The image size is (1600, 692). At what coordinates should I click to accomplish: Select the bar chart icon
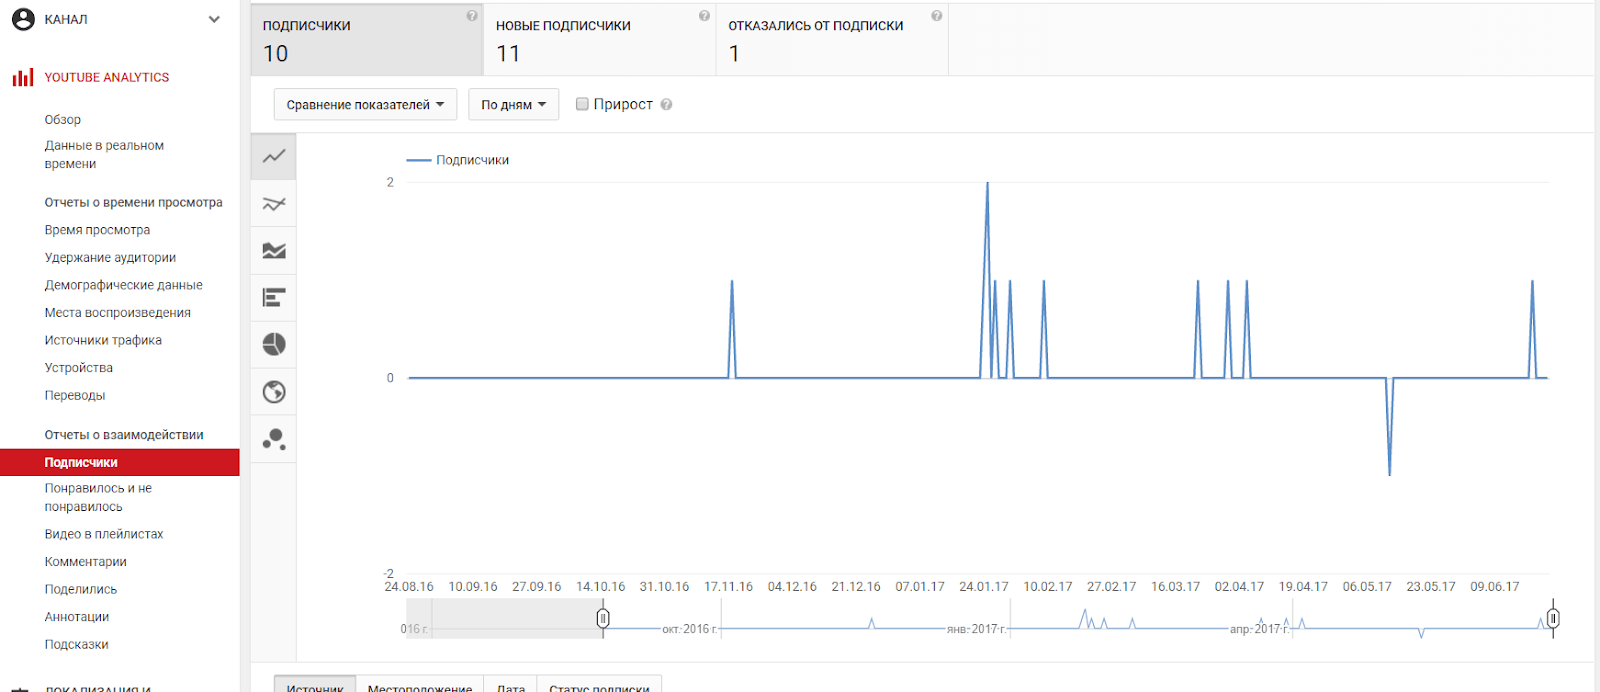pos(274,298)
